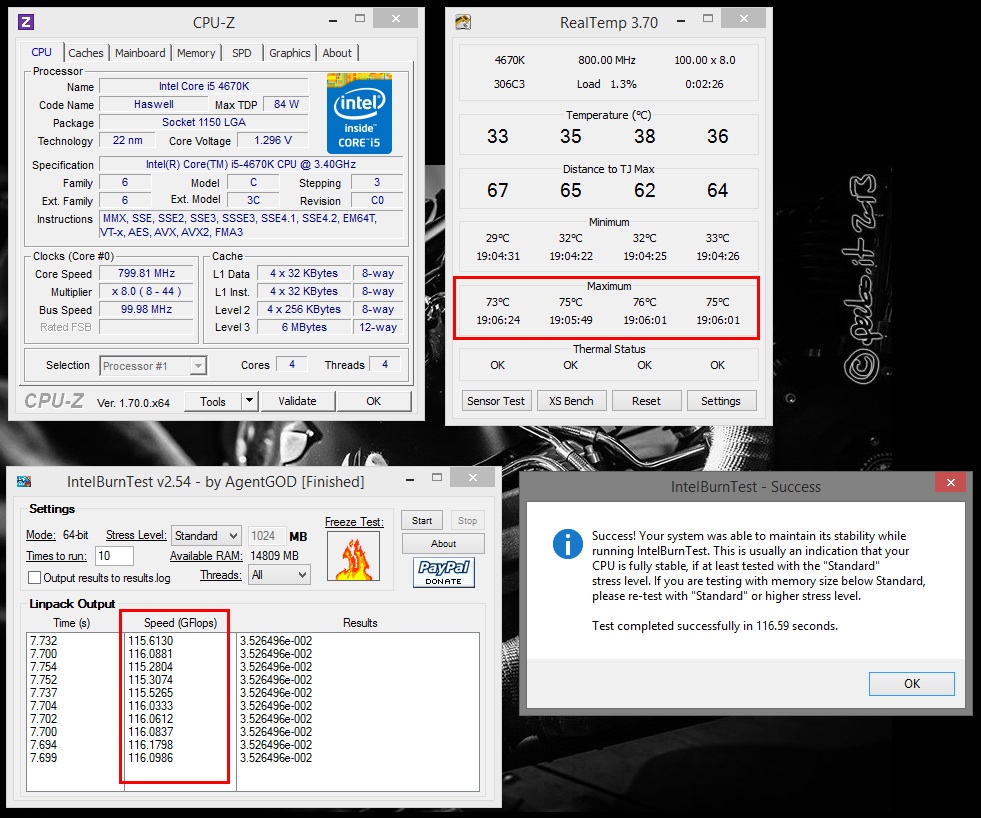The height and width of the screenshot is (818, 981).
Task: Open the Processor #1 selection dropdown
Action: click(153, 366)
